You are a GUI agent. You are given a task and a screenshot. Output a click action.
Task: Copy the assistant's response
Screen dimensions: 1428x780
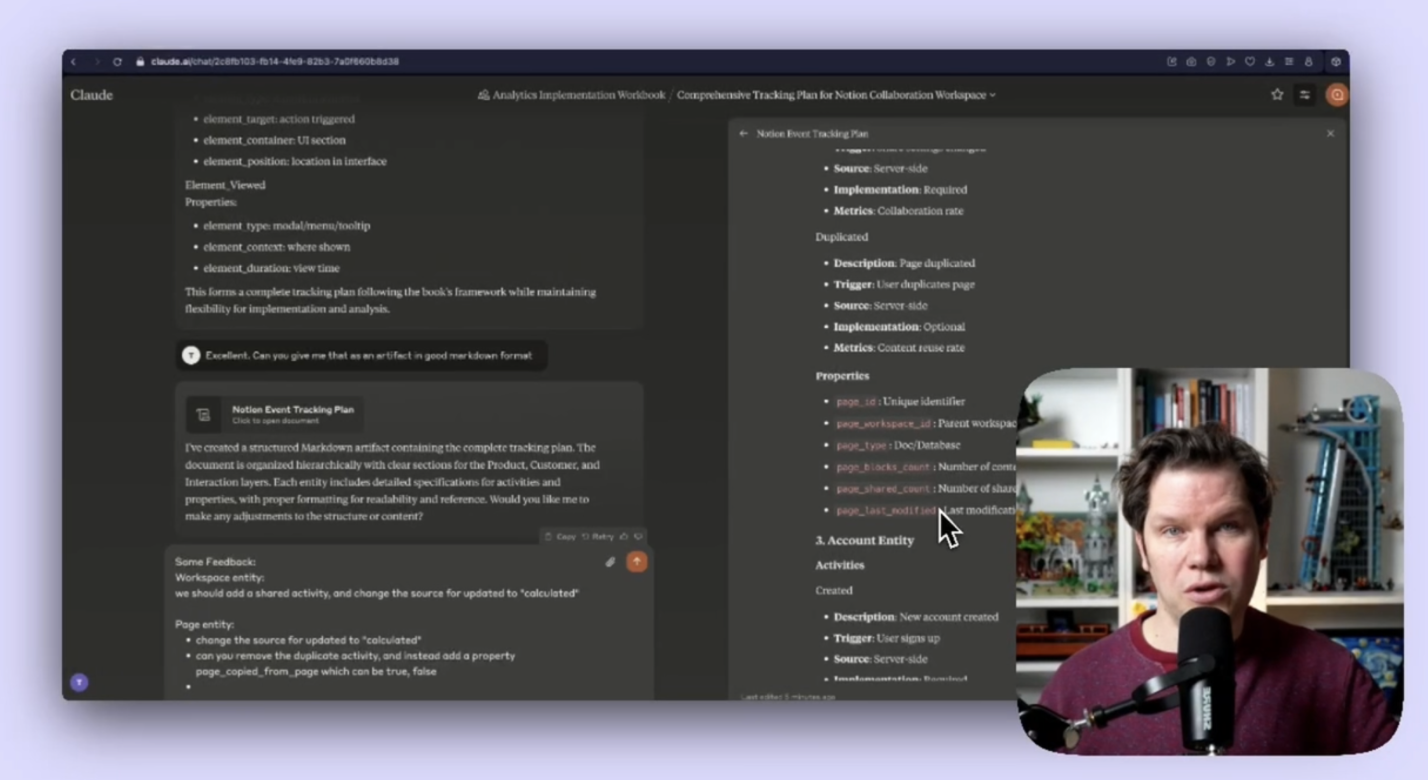click(x=560, y=537)
